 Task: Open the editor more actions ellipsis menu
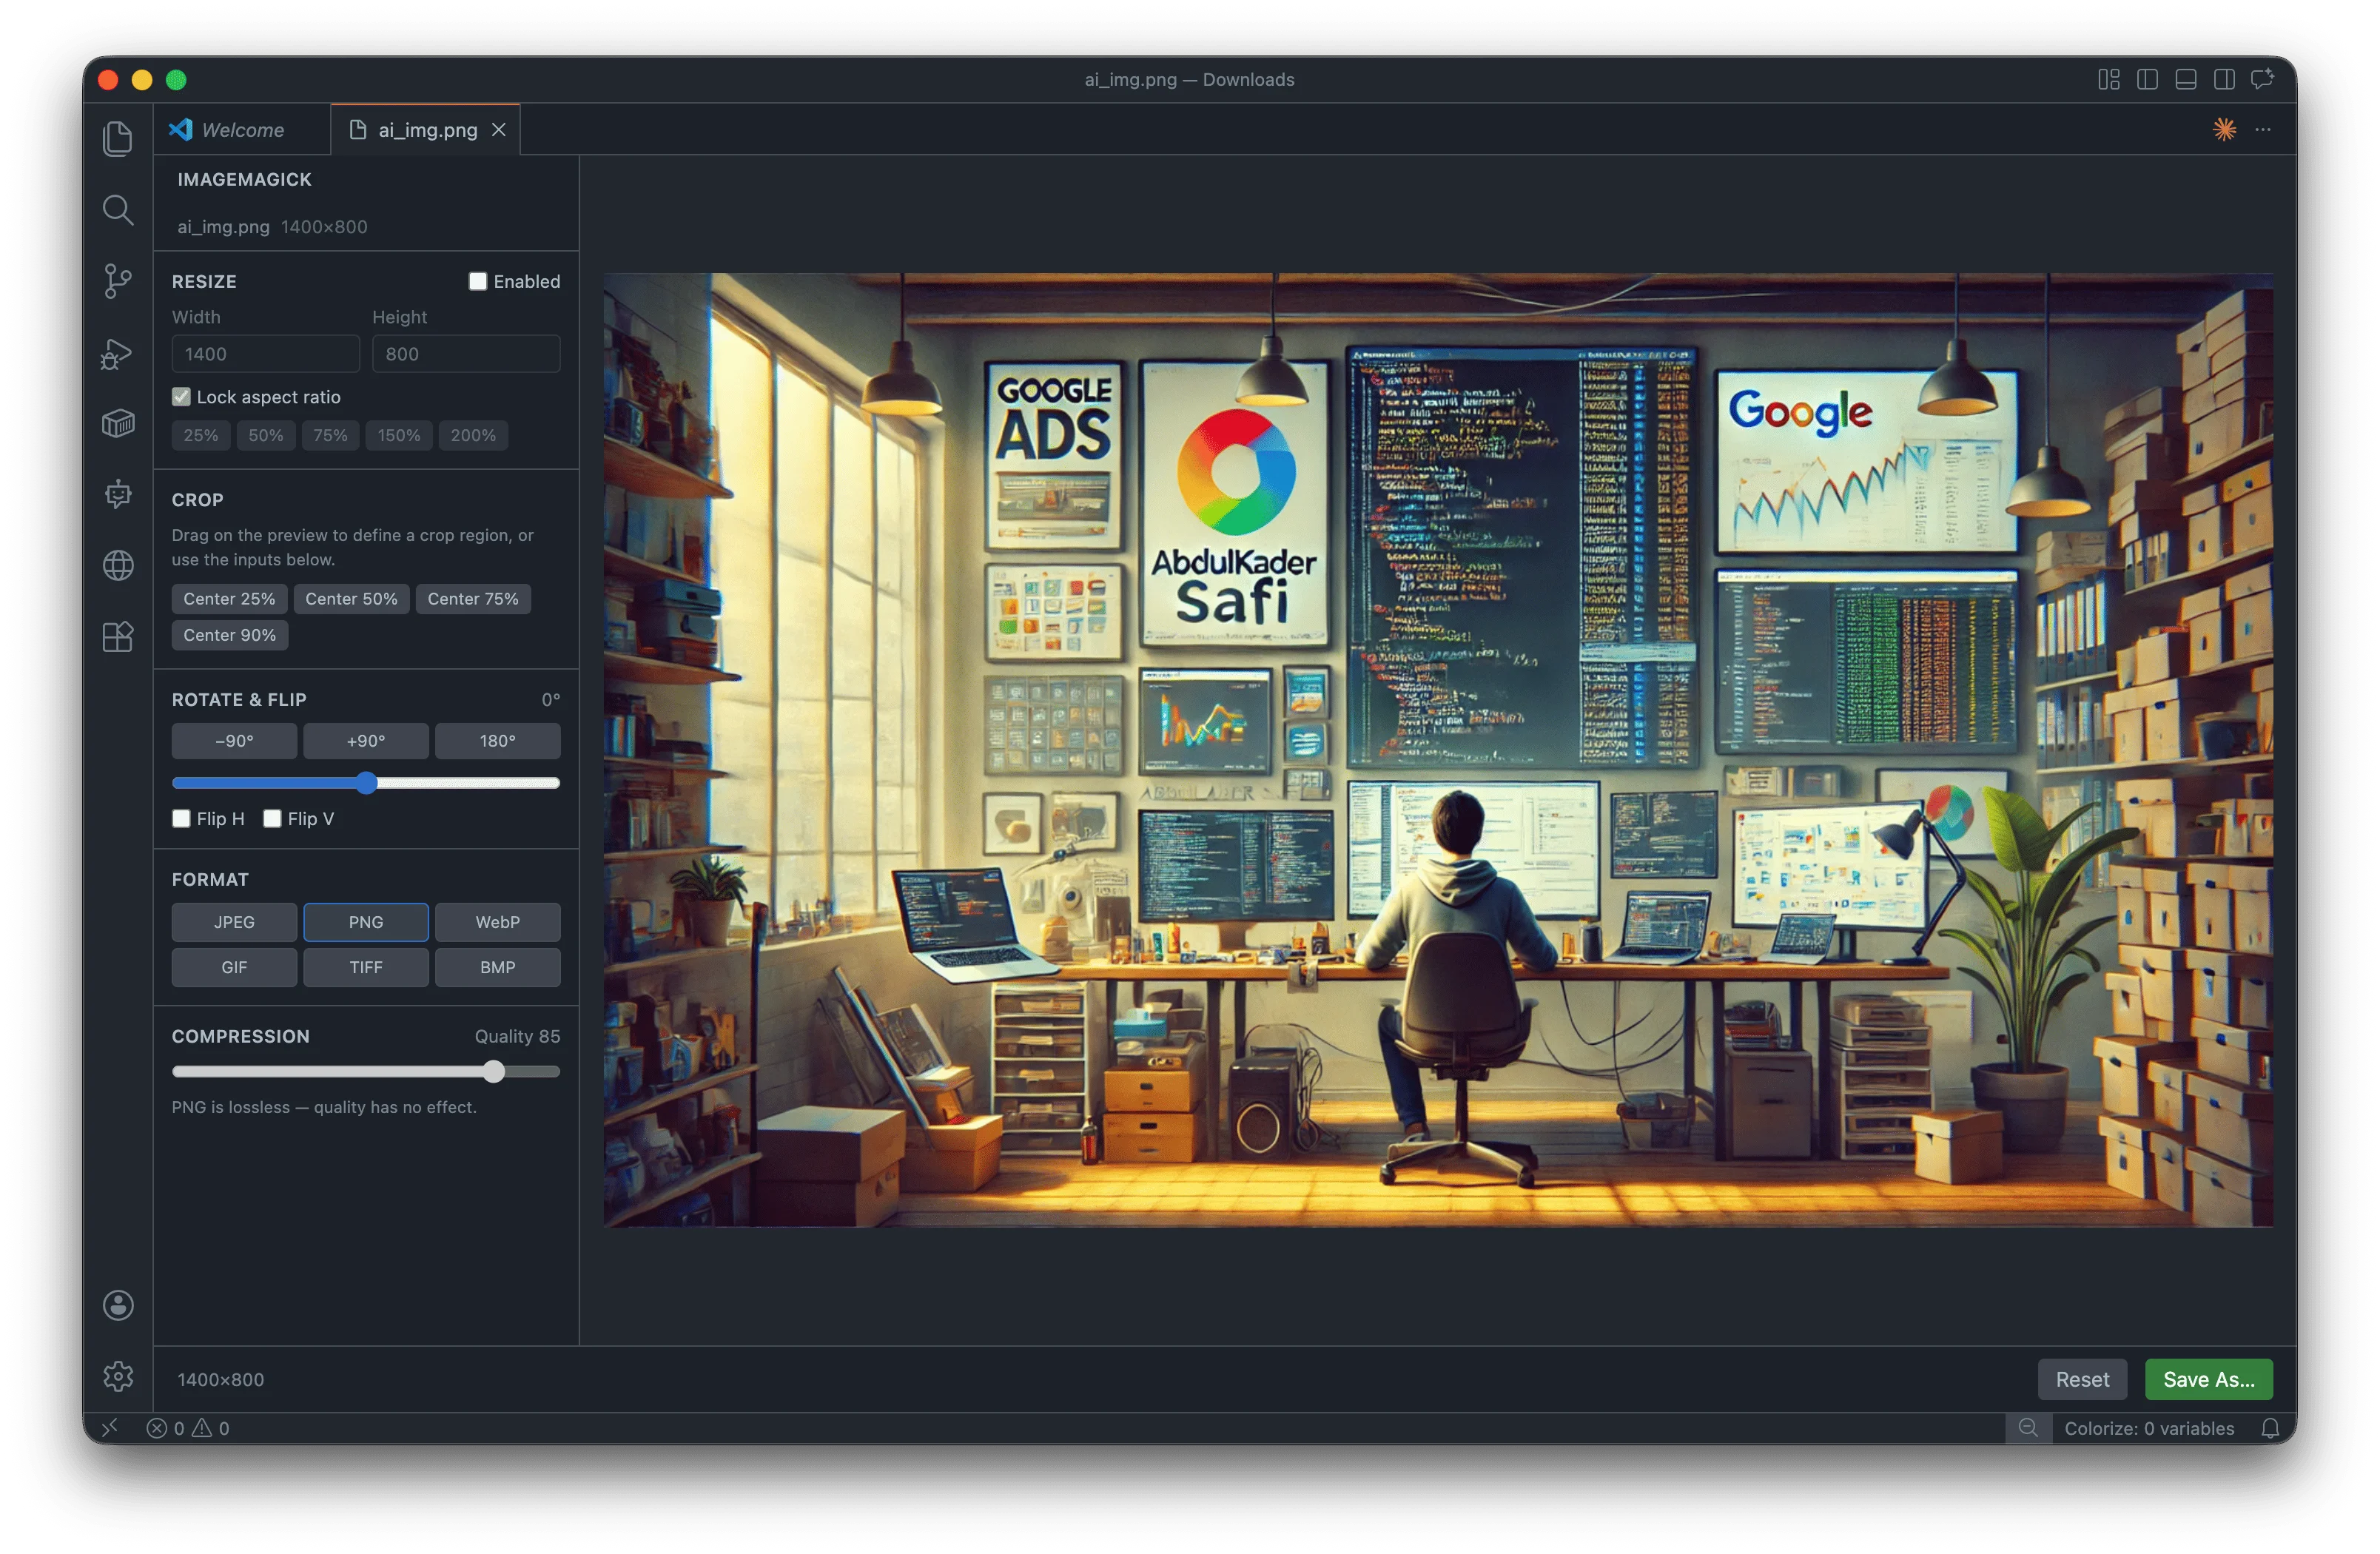(2263, 129)
